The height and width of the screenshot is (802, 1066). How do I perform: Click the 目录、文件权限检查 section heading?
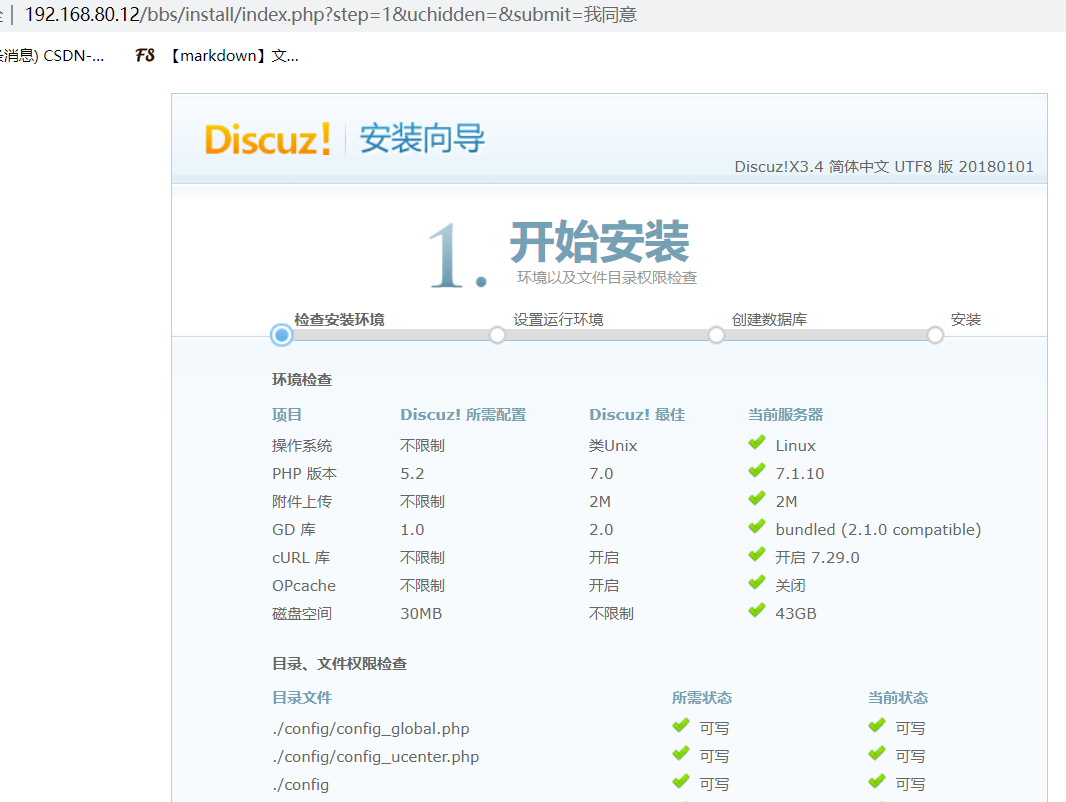click(339, 663)
